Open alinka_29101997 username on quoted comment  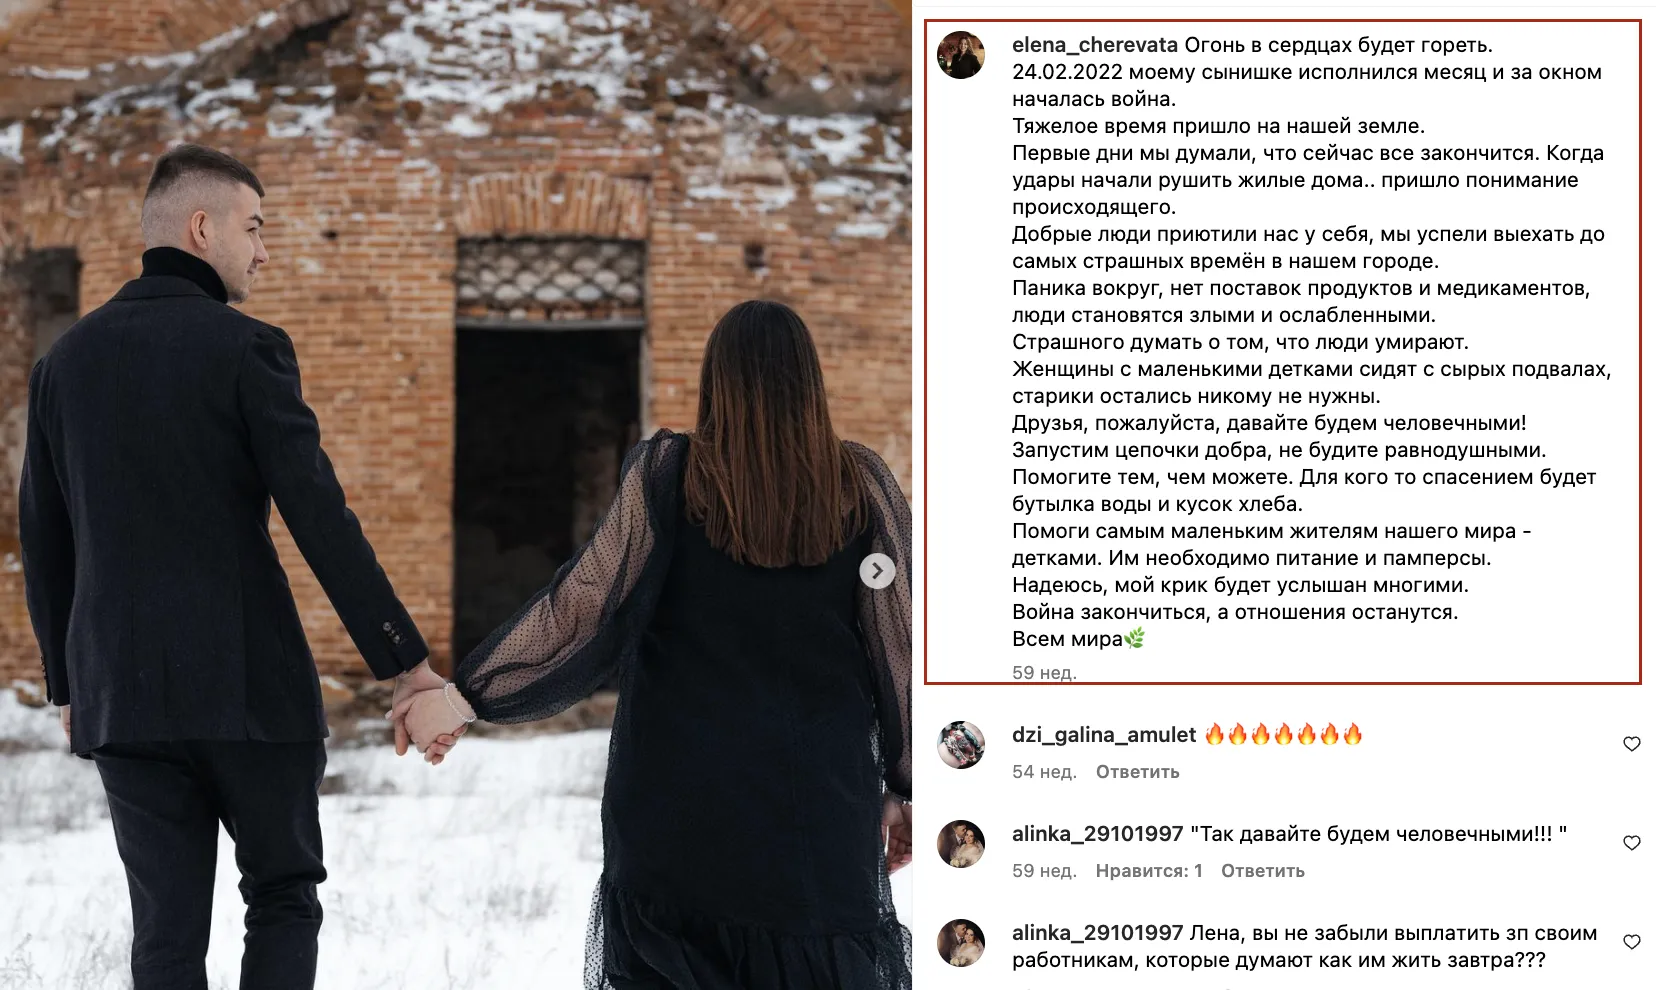[1097, 834]
